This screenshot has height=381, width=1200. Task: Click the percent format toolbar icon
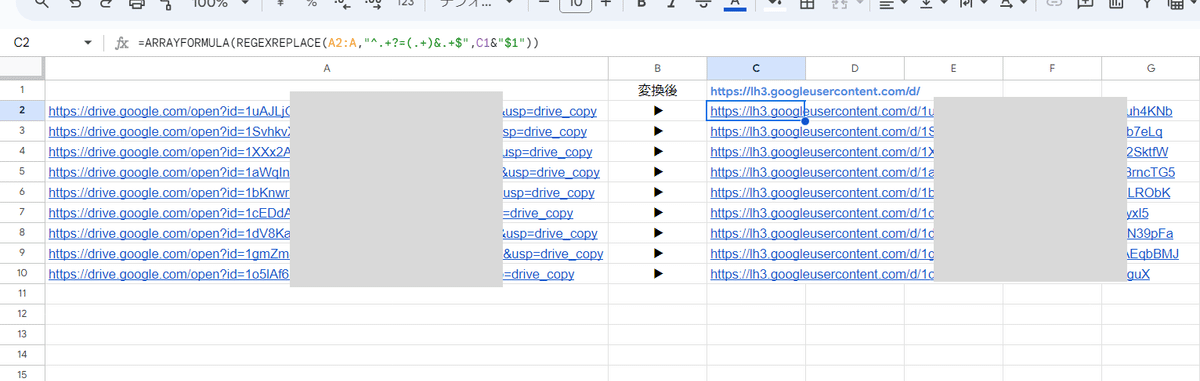(311, 4)
